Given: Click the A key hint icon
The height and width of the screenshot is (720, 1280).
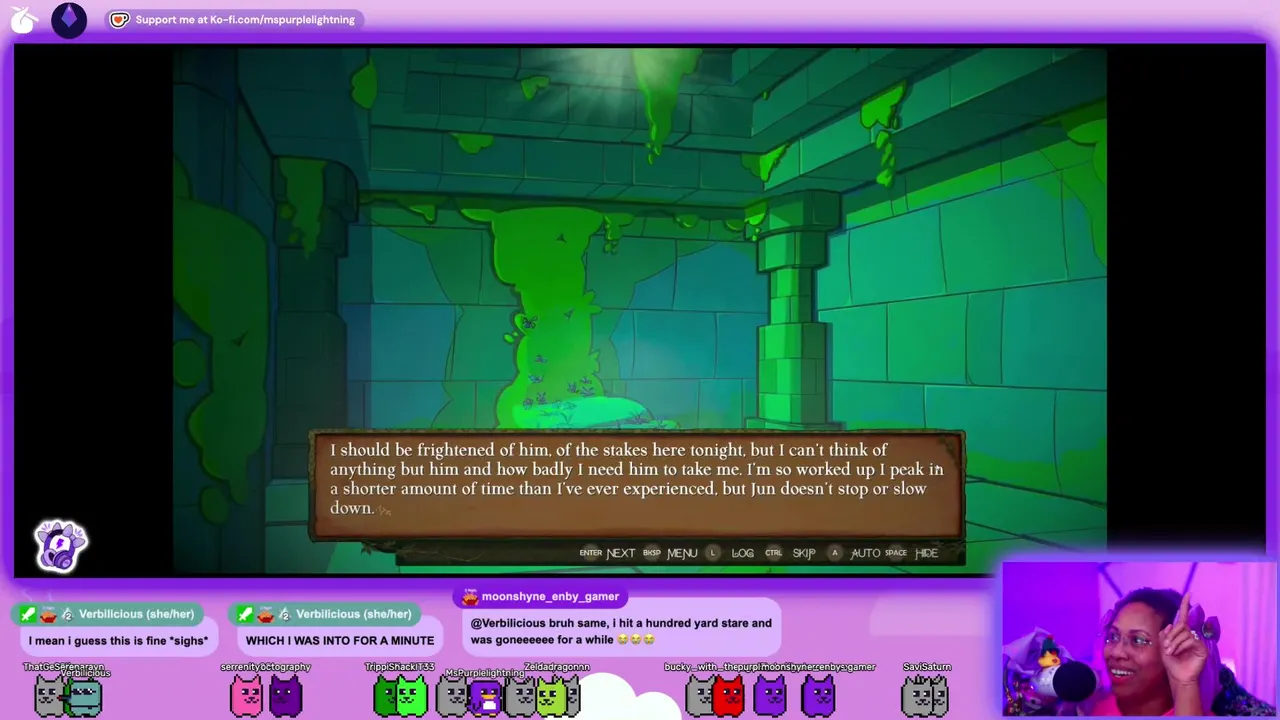Looking at the screenshot, I should [x=835, y=553].
